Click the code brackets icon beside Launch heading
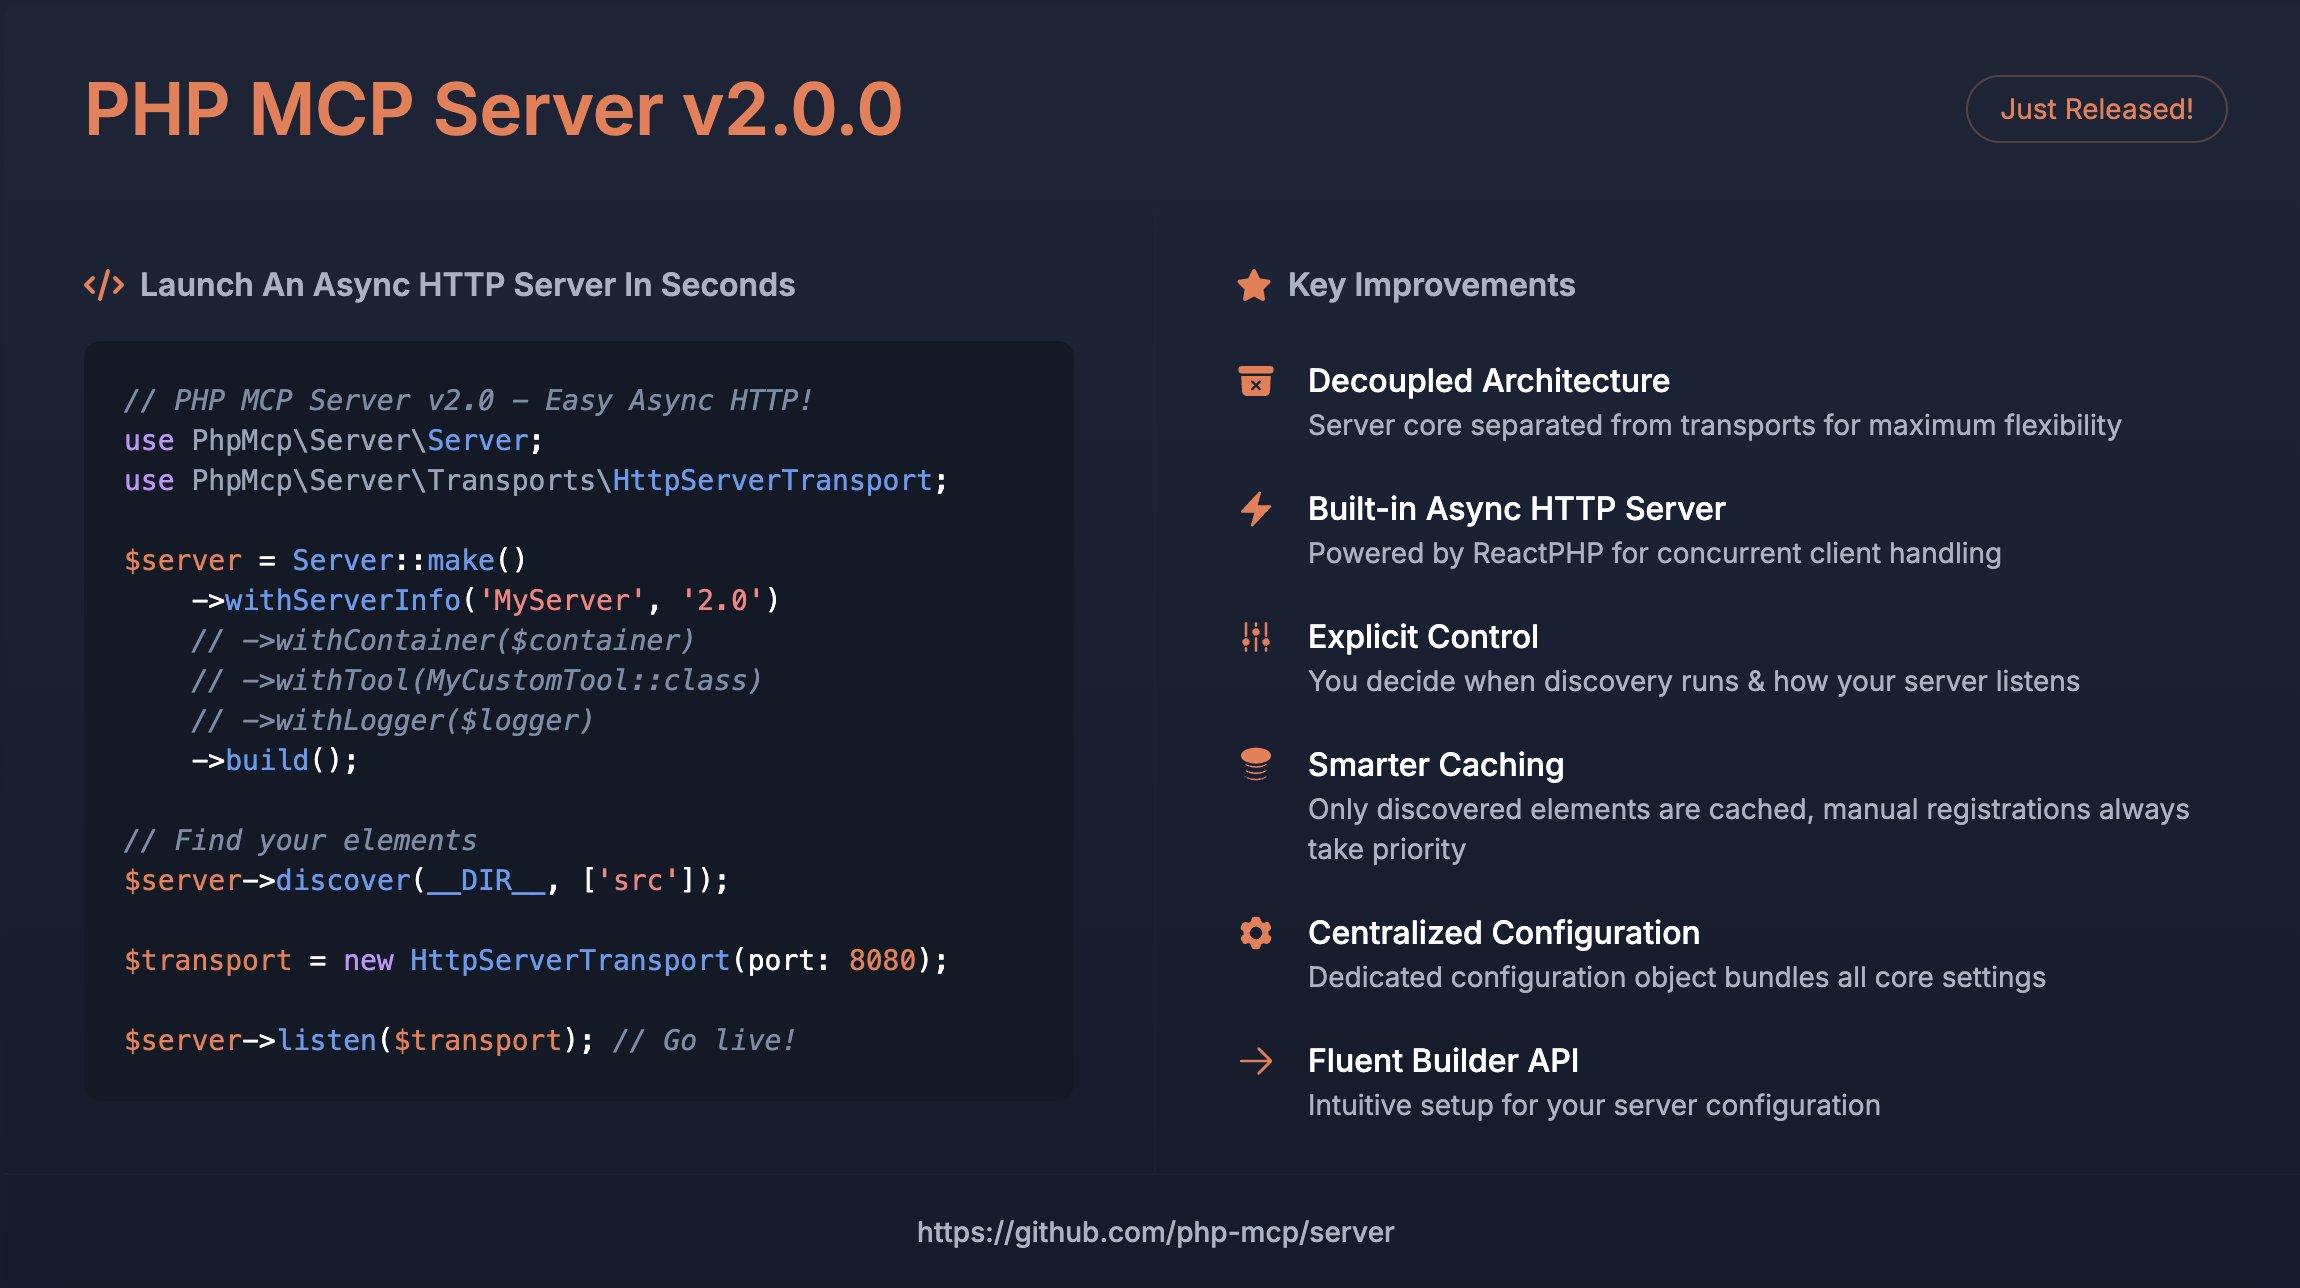 click(104, 285)
